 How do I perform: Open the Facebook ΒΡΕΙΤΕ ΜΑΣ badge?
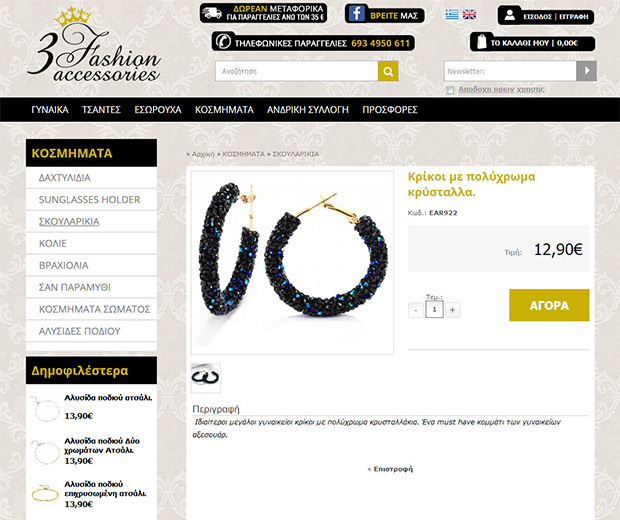tap(384, 14)
